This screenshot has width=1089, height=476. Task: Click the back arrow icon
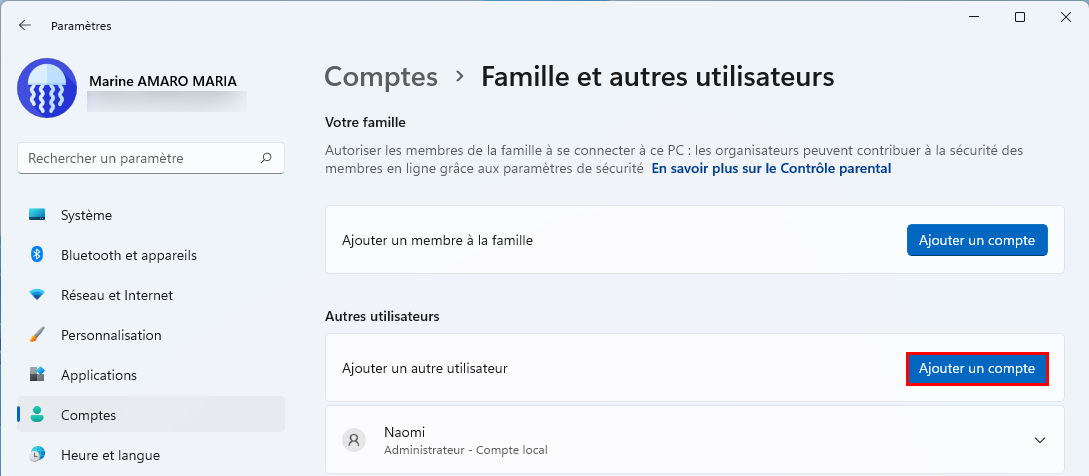click(x=25, y=25)
